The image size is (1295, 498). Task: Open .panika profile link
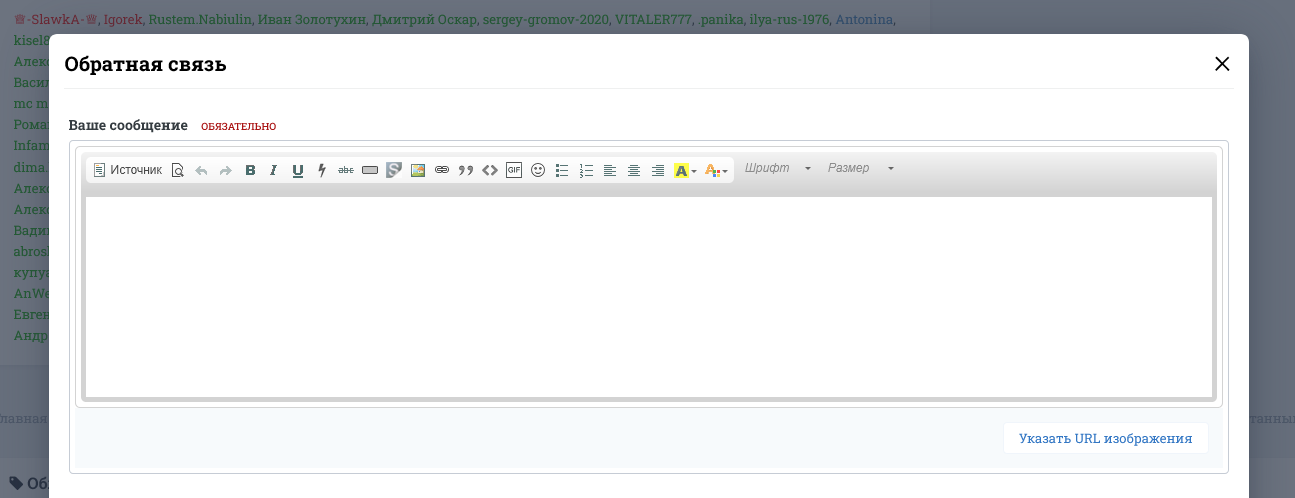[719, 19]
